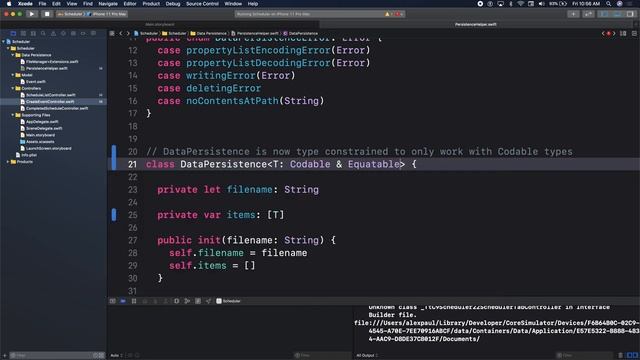Viewport: 640px width, 360px height.
Task: Open the Scheduler scheme selector
Action: (71, 14)
